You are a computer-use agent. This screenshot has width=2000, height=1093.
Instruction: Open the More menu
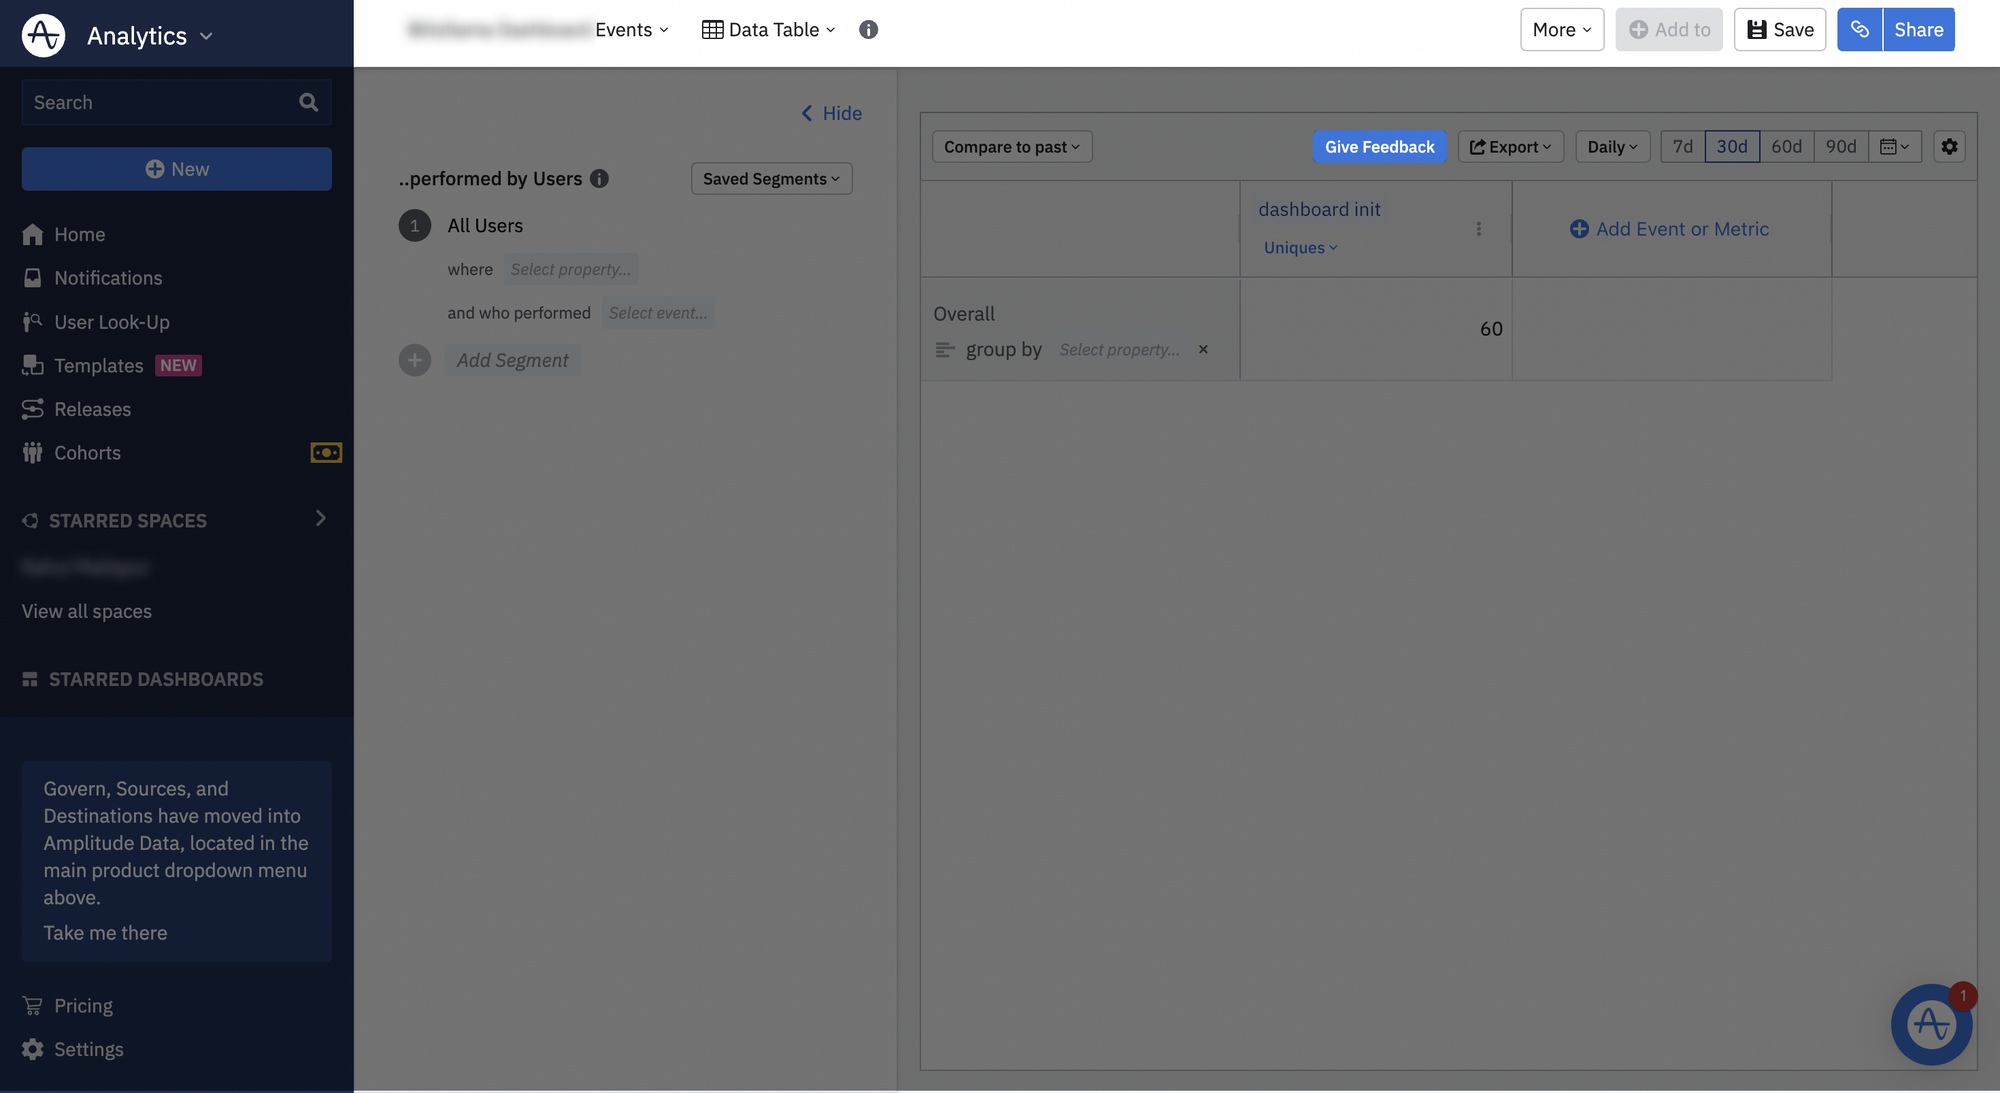[1561, 29]
